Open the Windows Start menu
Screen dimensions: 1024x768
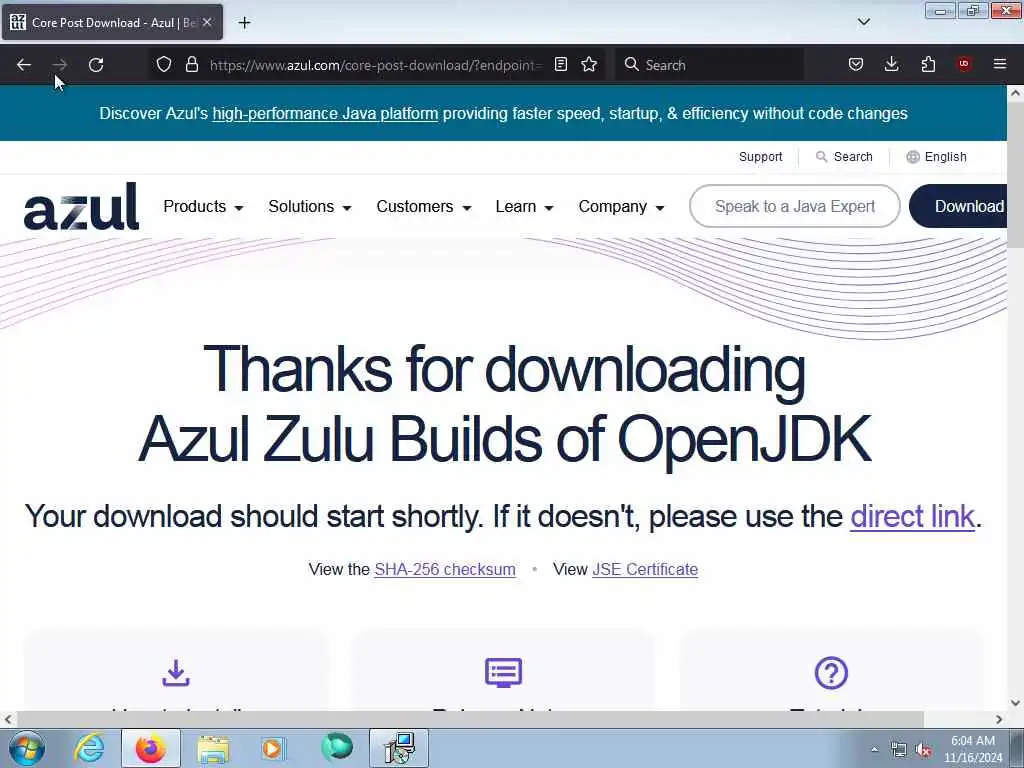click(26, 748)
